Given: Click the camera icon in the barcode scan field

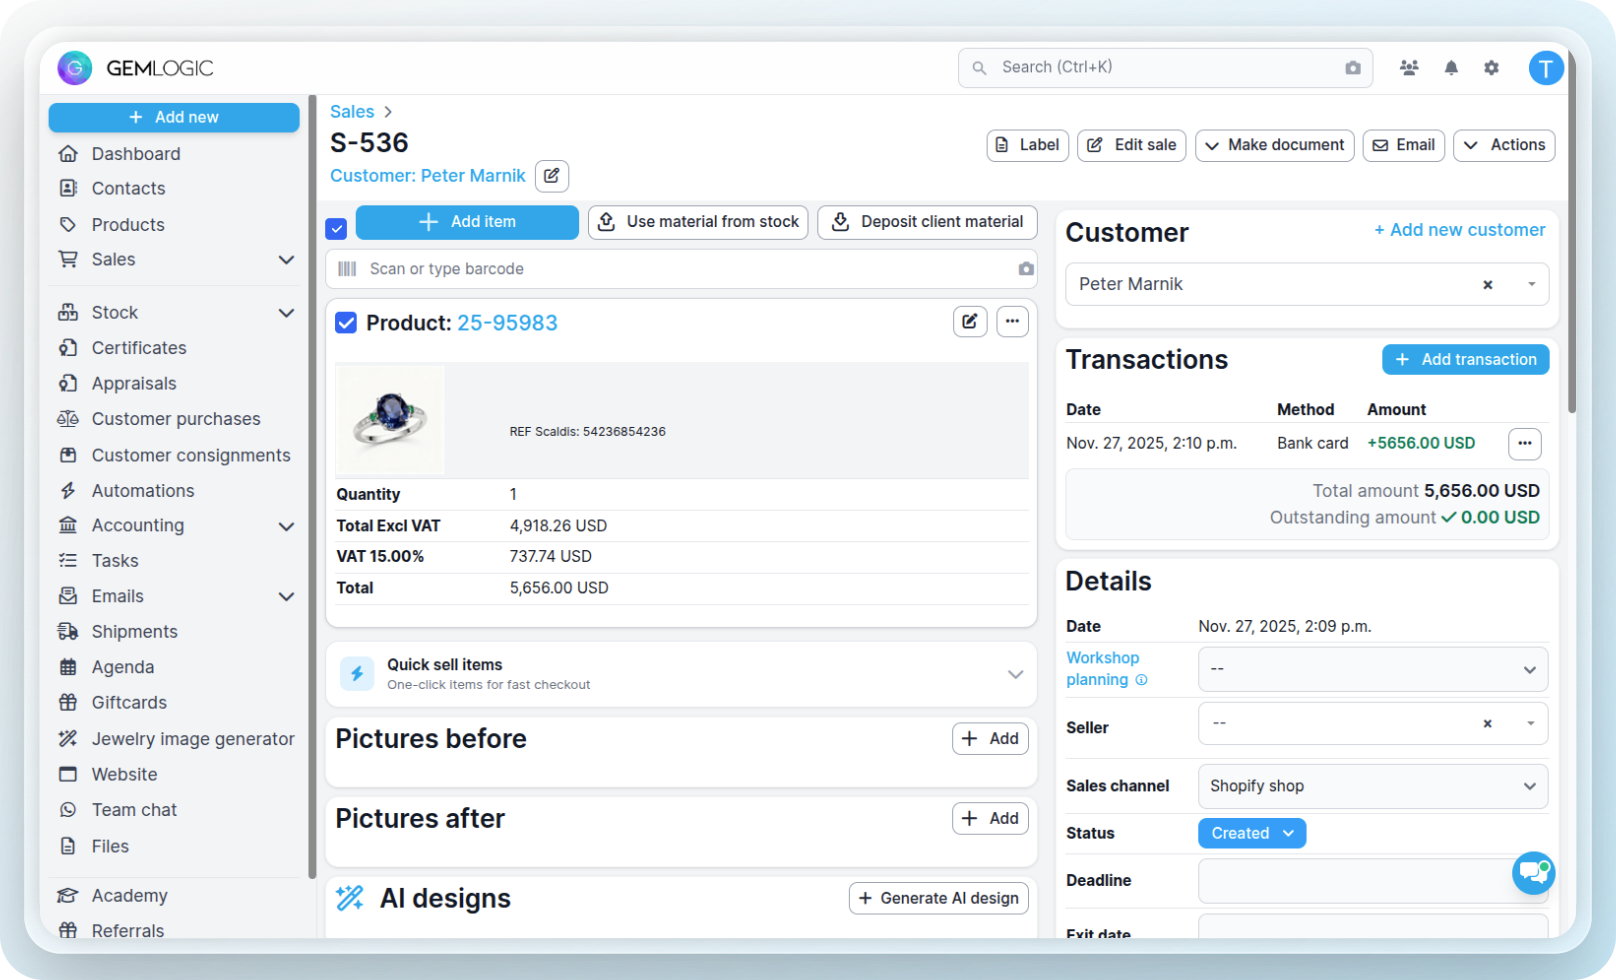Looking at the screenshot, I should (1025, 269).
